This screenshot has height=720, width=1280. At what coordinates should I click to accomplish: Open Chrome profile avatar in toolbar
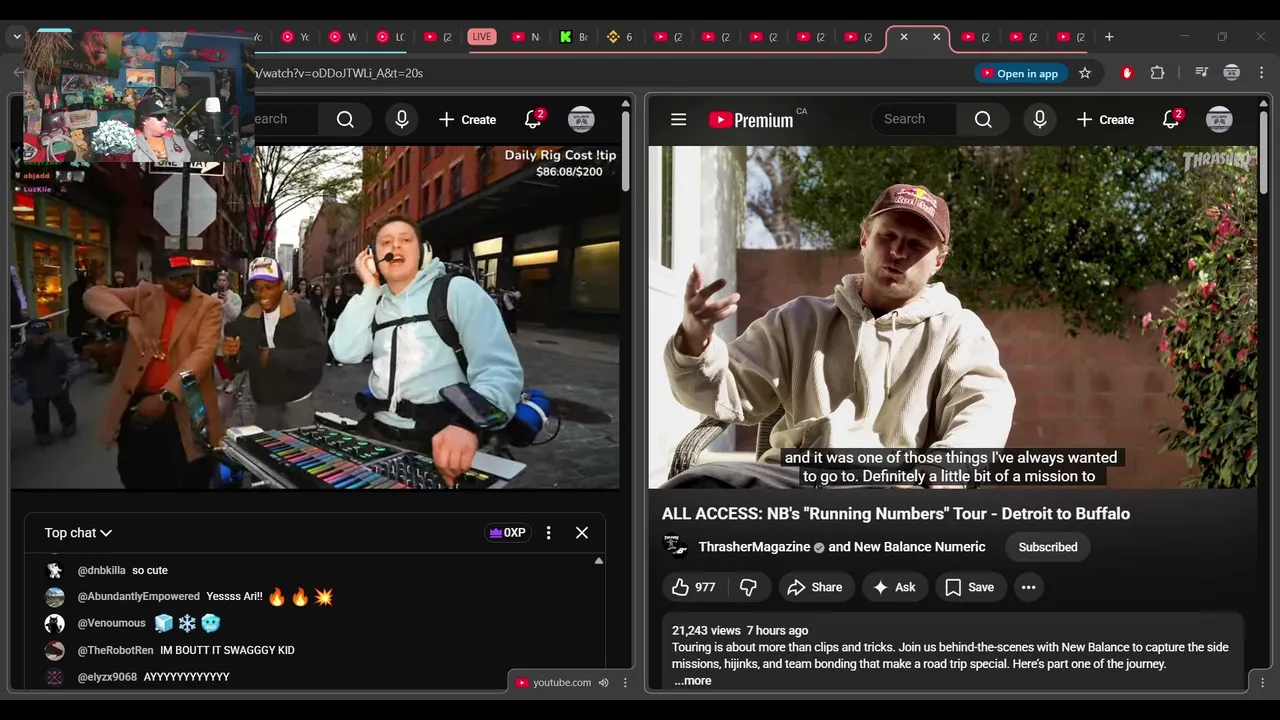1232,73
